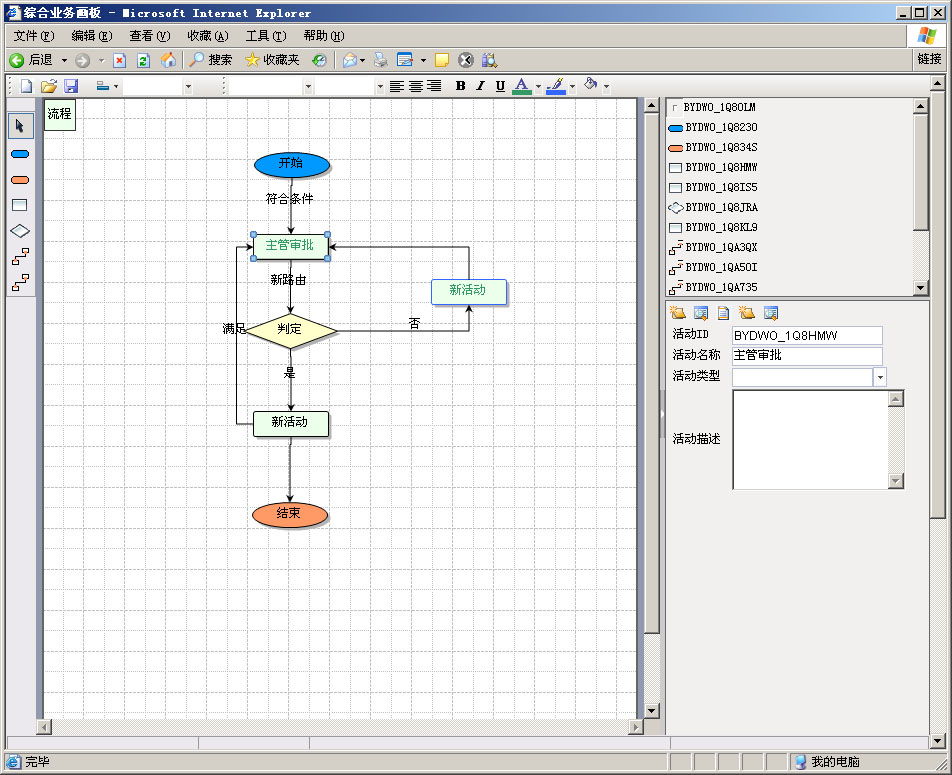
Task: Open the 活动类型 dropdown
Action: click(880, 377)
